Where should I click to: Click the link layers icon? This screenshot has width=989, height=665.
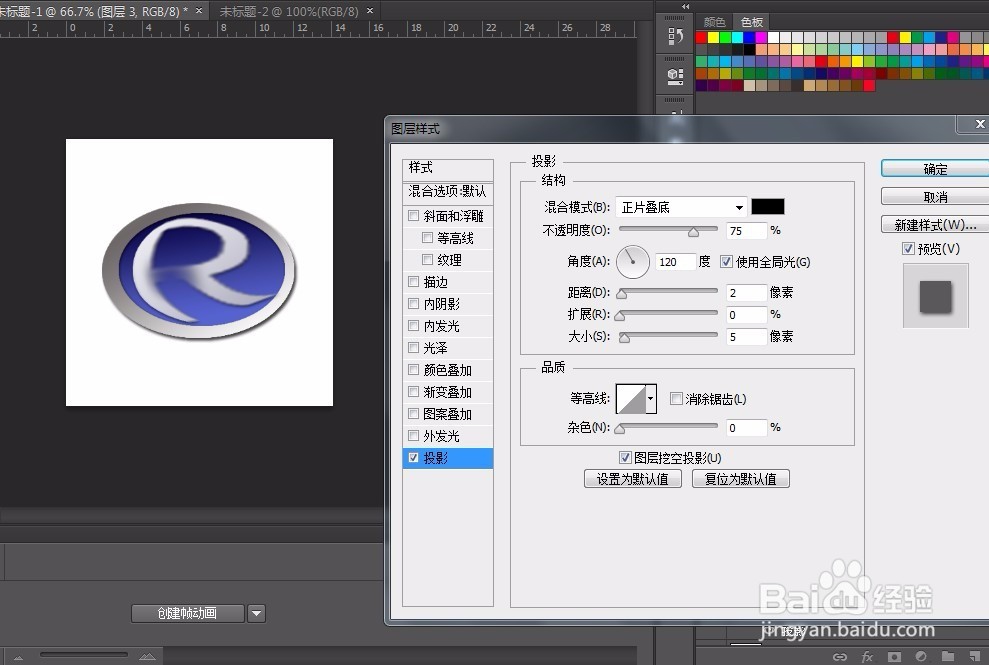coord(840,657)
